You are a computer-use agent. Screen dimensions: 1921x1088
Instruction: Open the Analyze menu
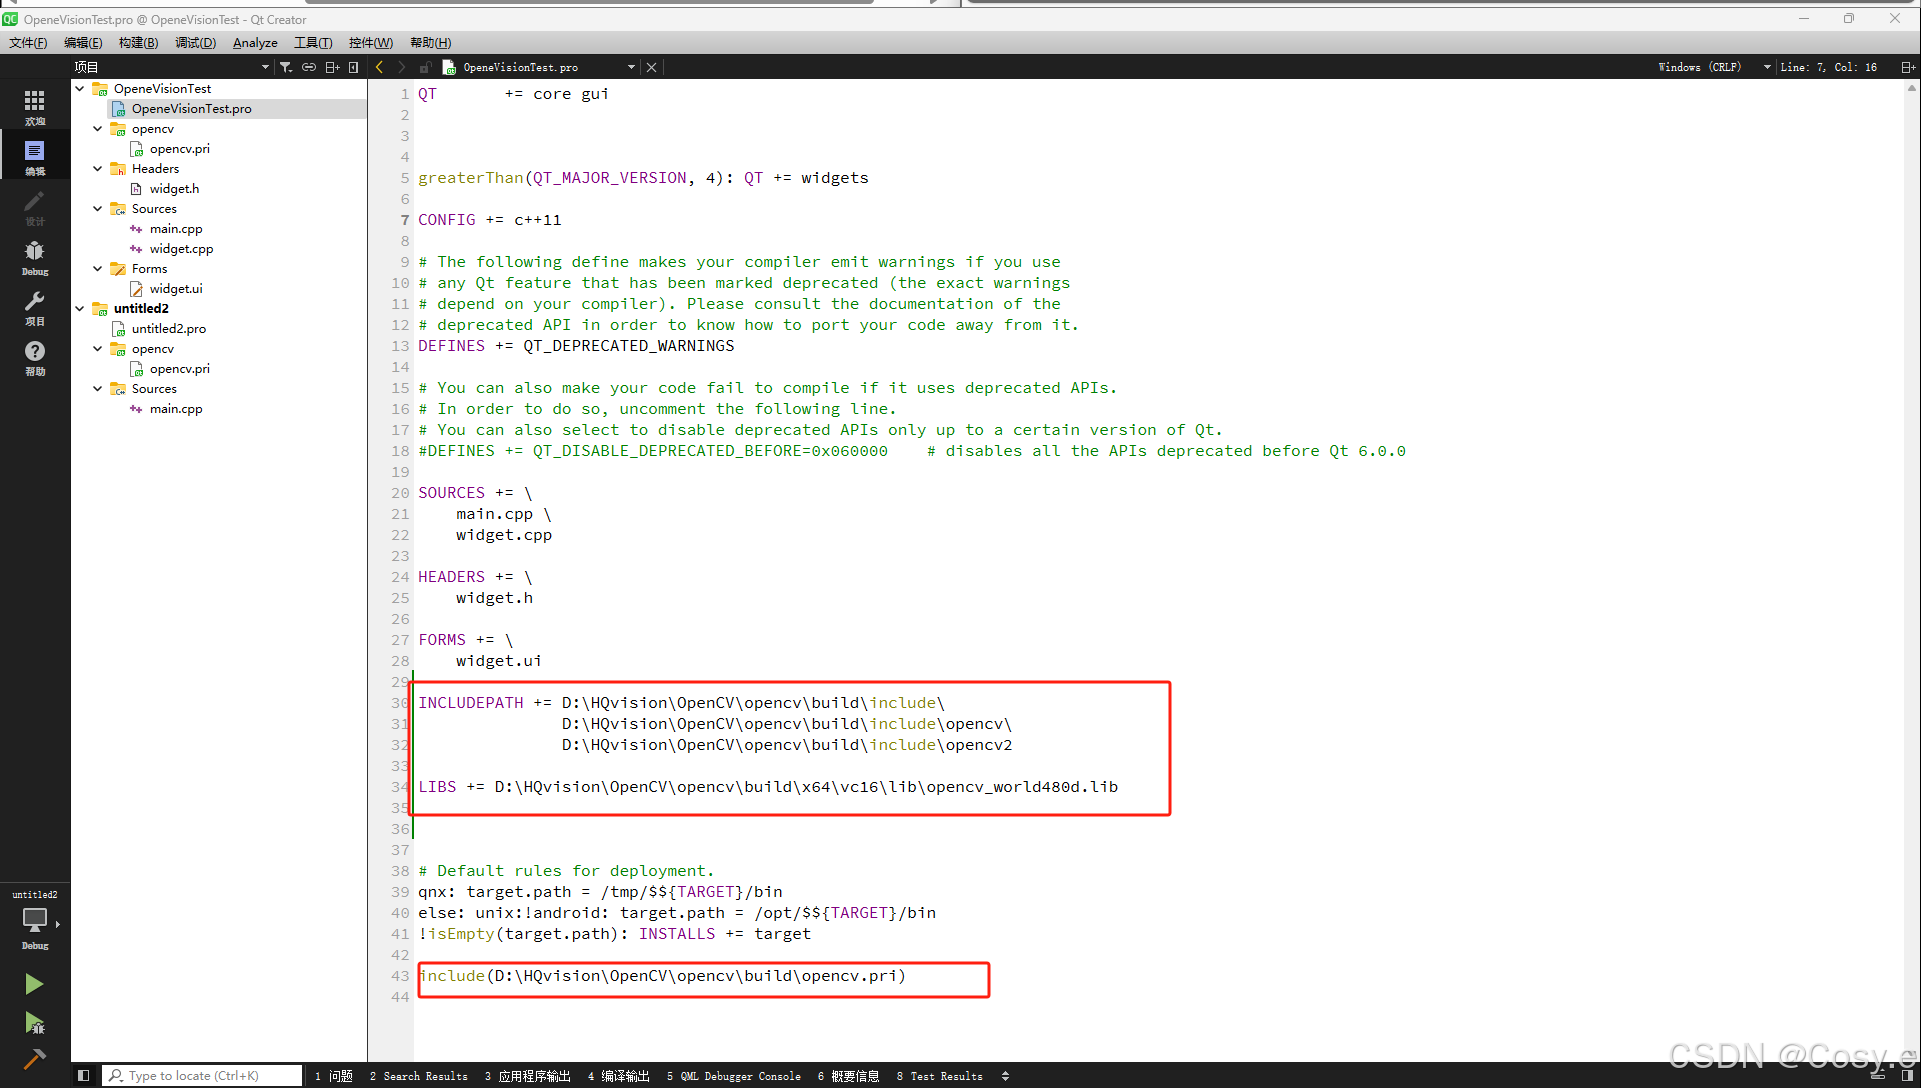[x=255, y=43]
